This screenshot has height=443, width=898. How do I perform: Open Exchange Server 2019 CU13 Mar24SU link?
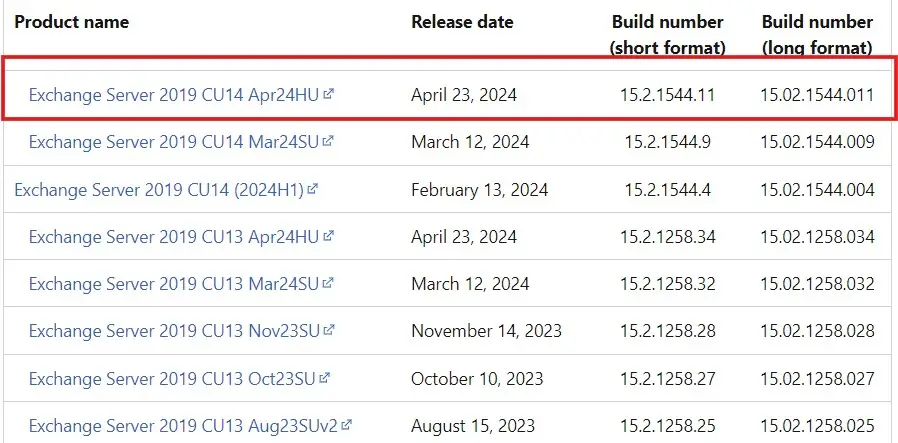pos(173,284)
